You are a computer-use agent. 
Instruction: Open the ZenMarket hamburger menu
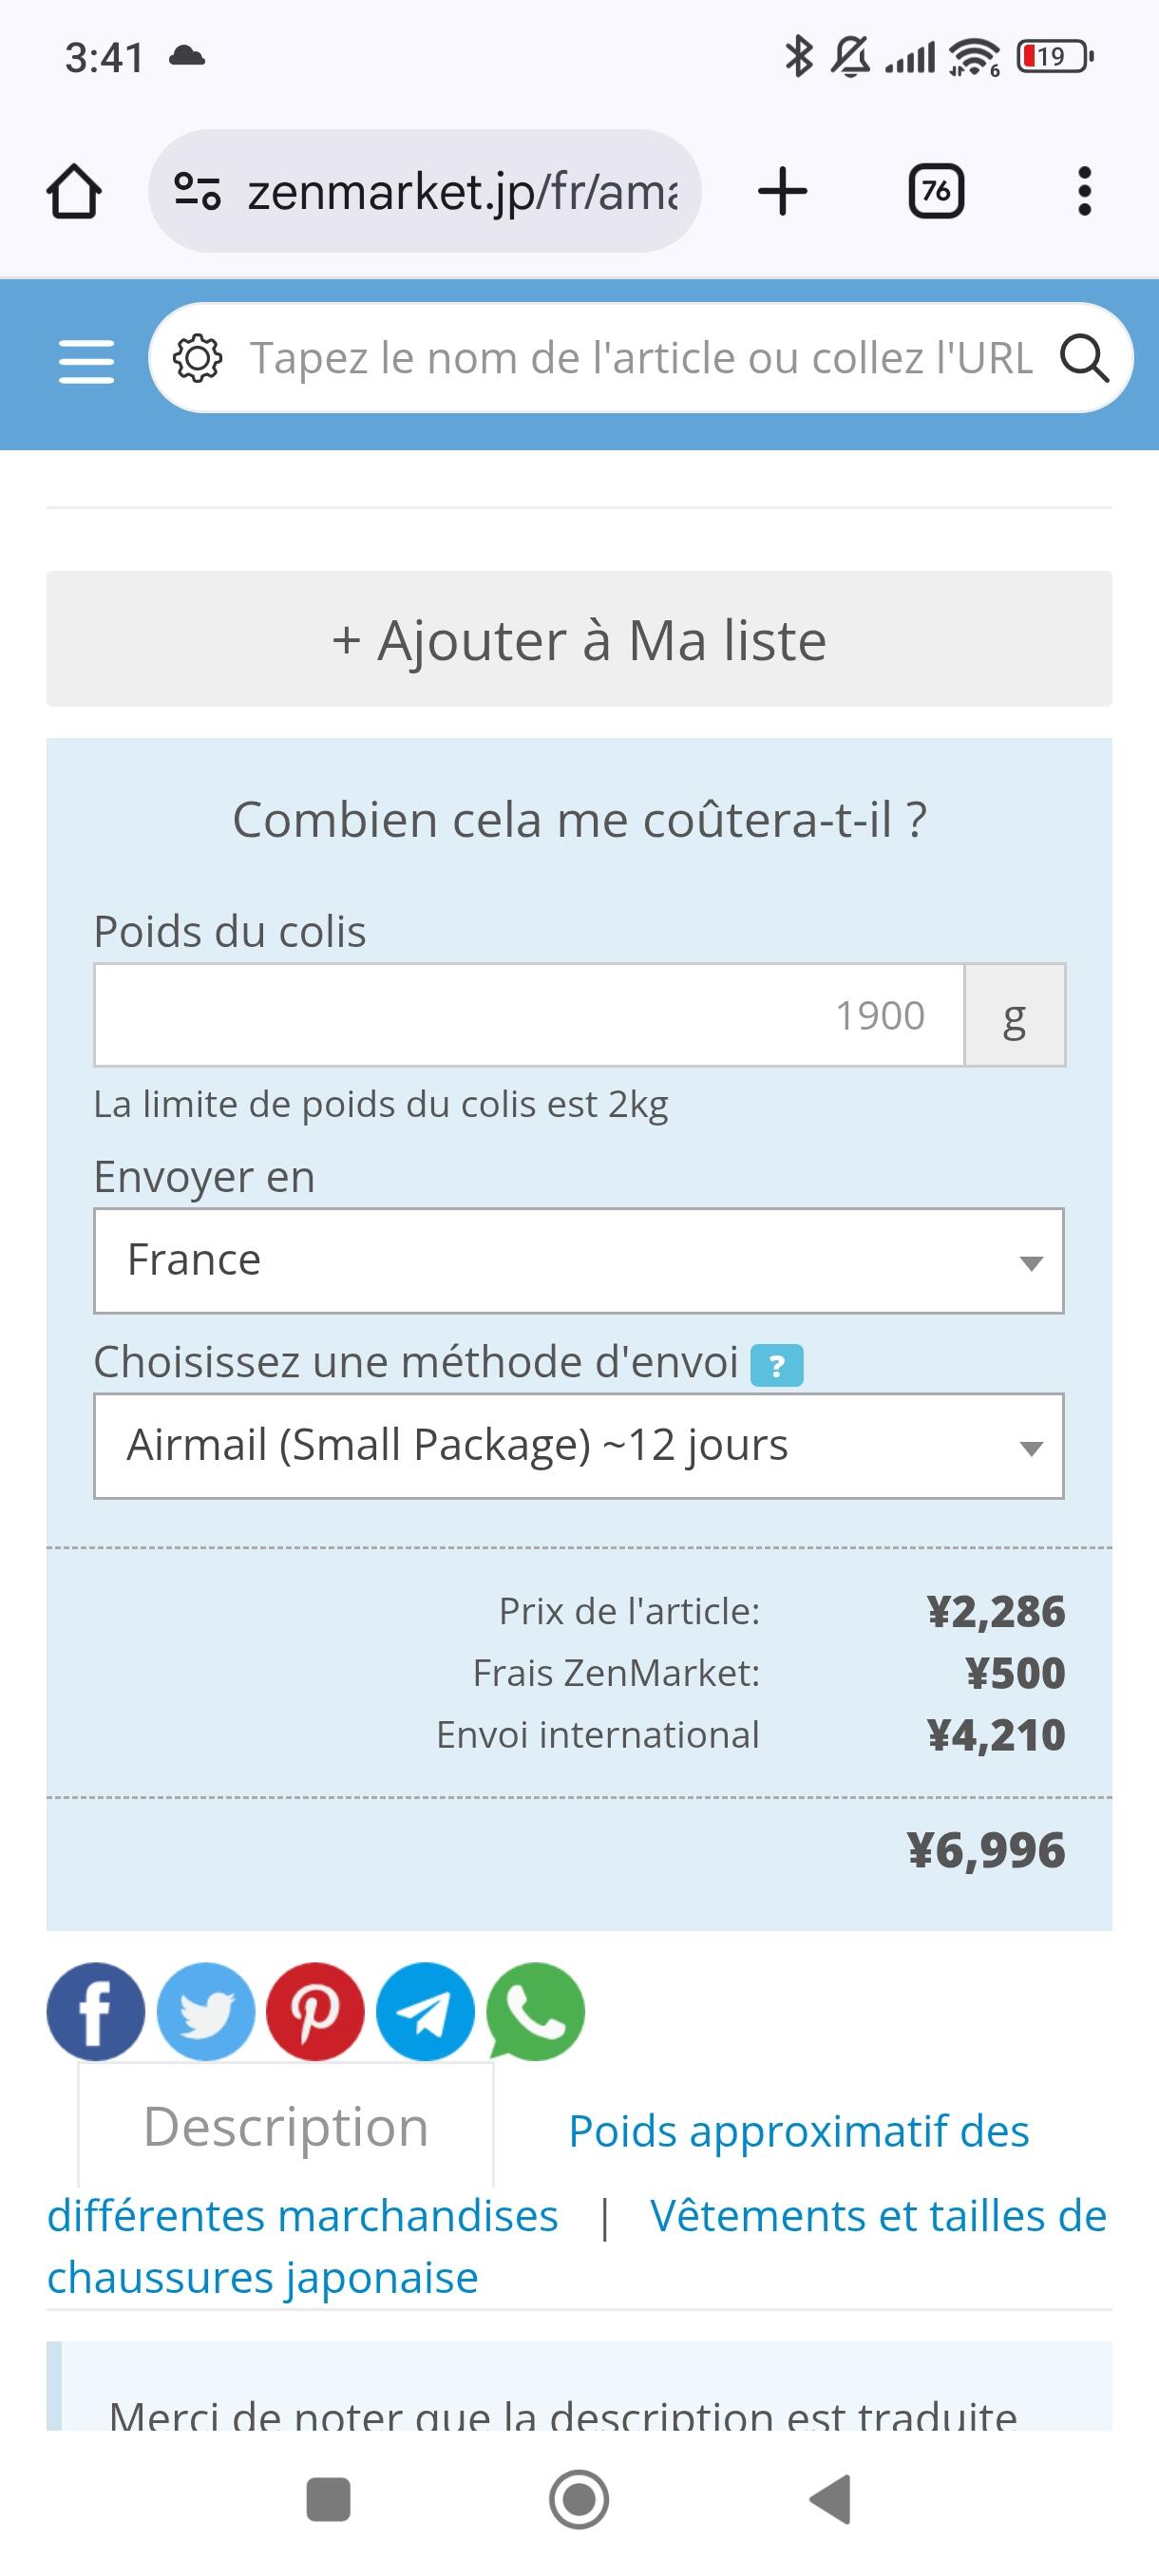click(x=86, y=360)
